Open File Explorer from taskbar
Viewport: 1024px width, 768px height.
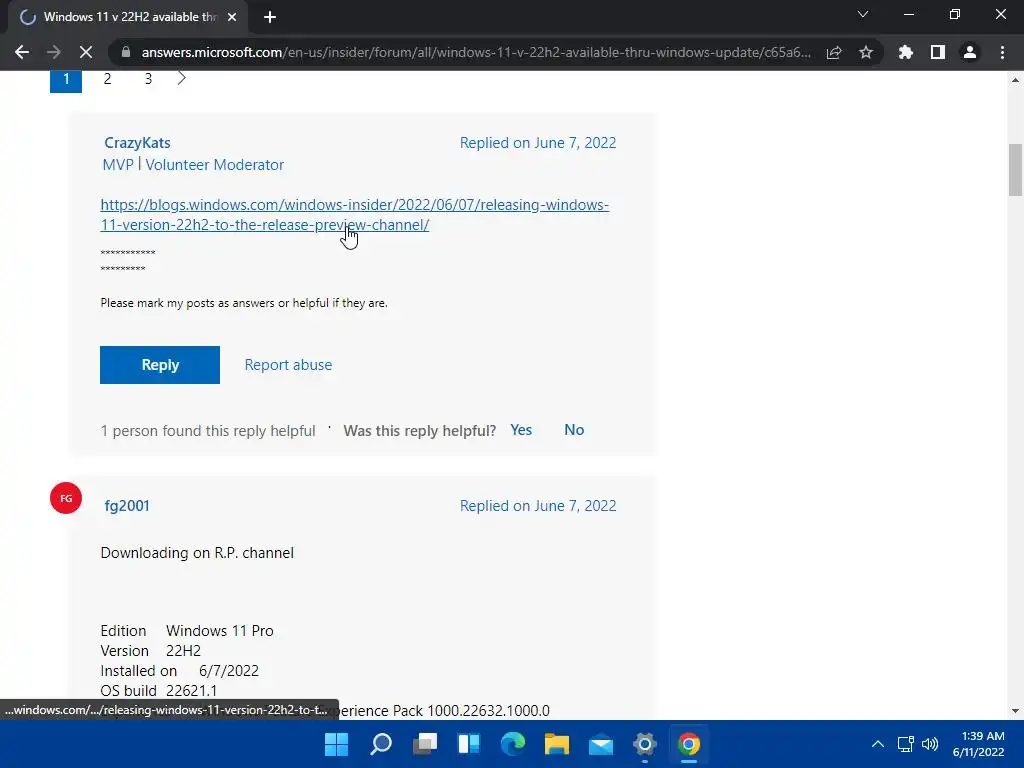[x=557, y=744]
